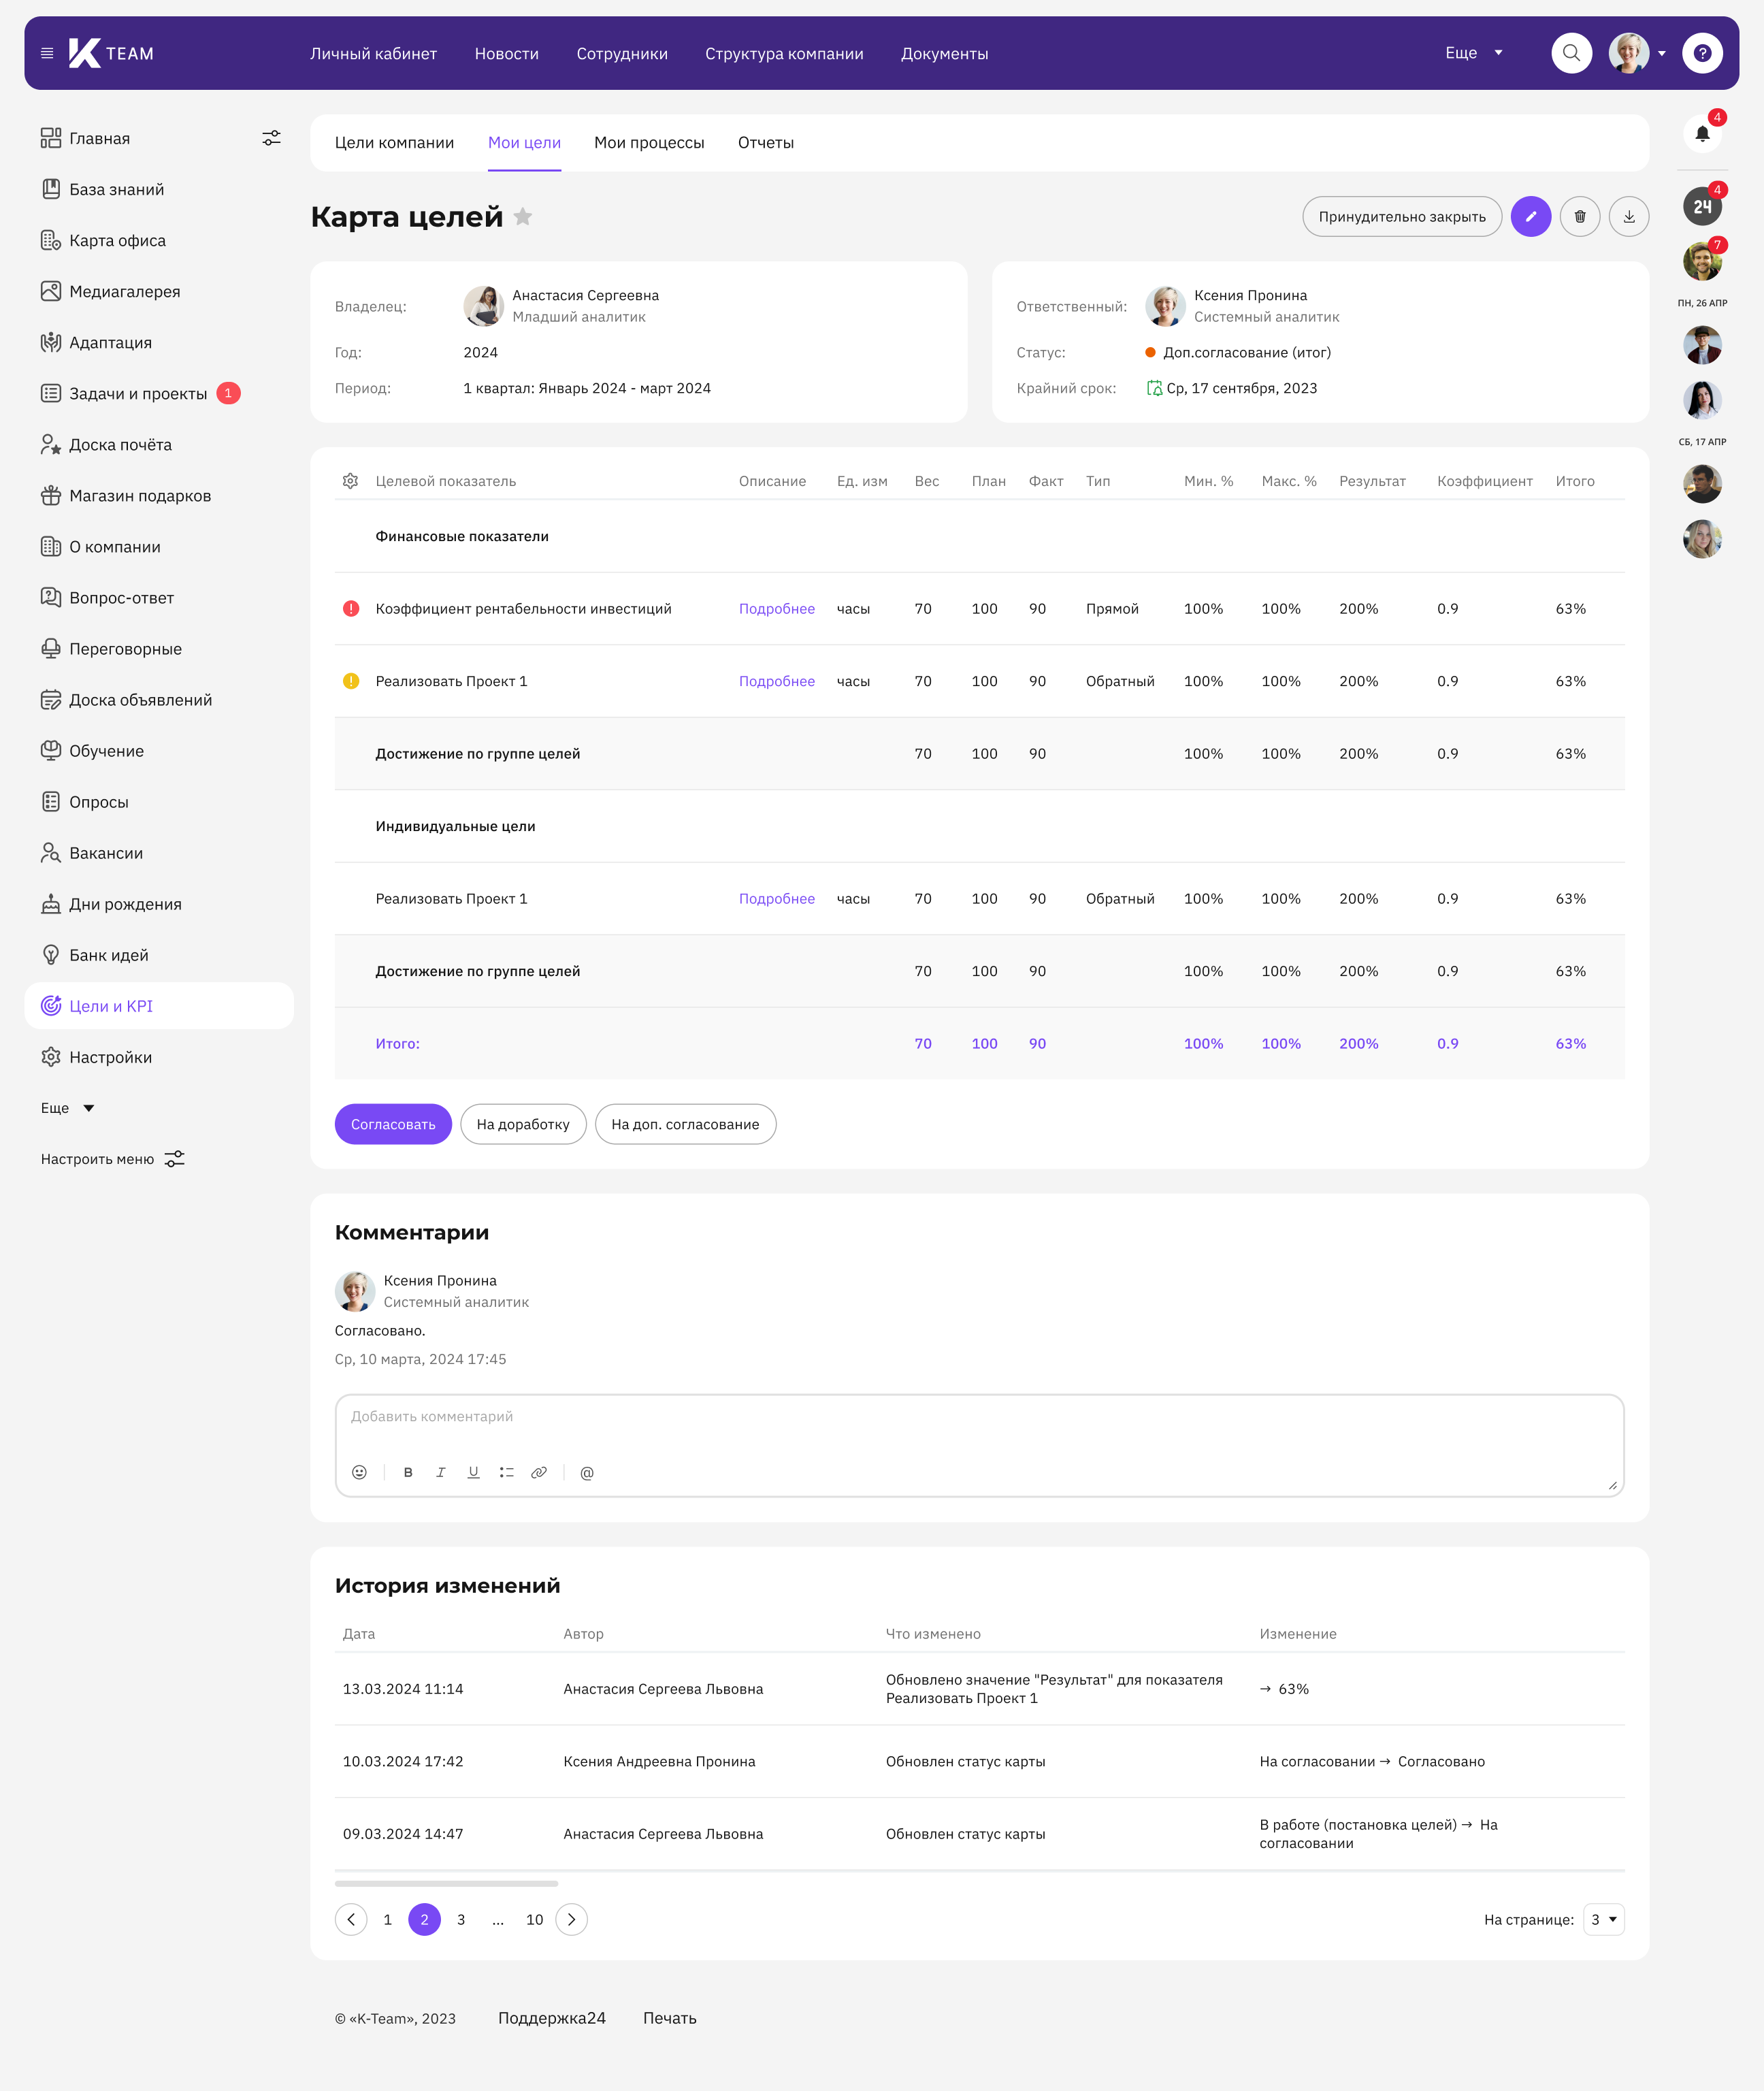Screen dimensions: 1764x2091
Task: Toggle the favorite star by title
Action: pyautogui.click(x=523, y=216)
